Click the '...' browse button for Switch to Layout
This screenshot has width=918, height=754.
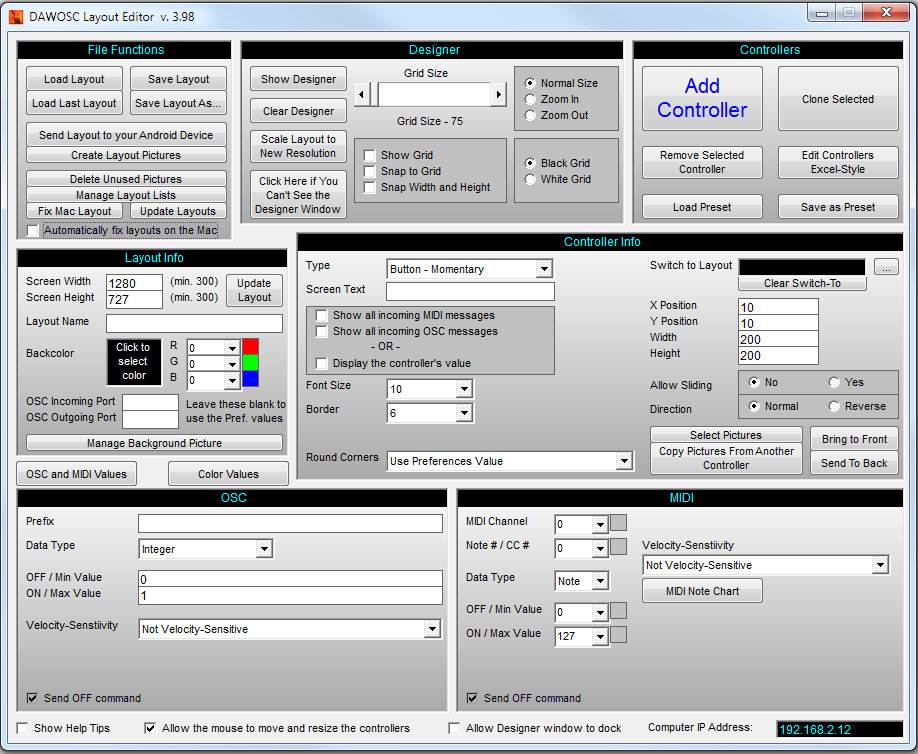pos(886,267)
